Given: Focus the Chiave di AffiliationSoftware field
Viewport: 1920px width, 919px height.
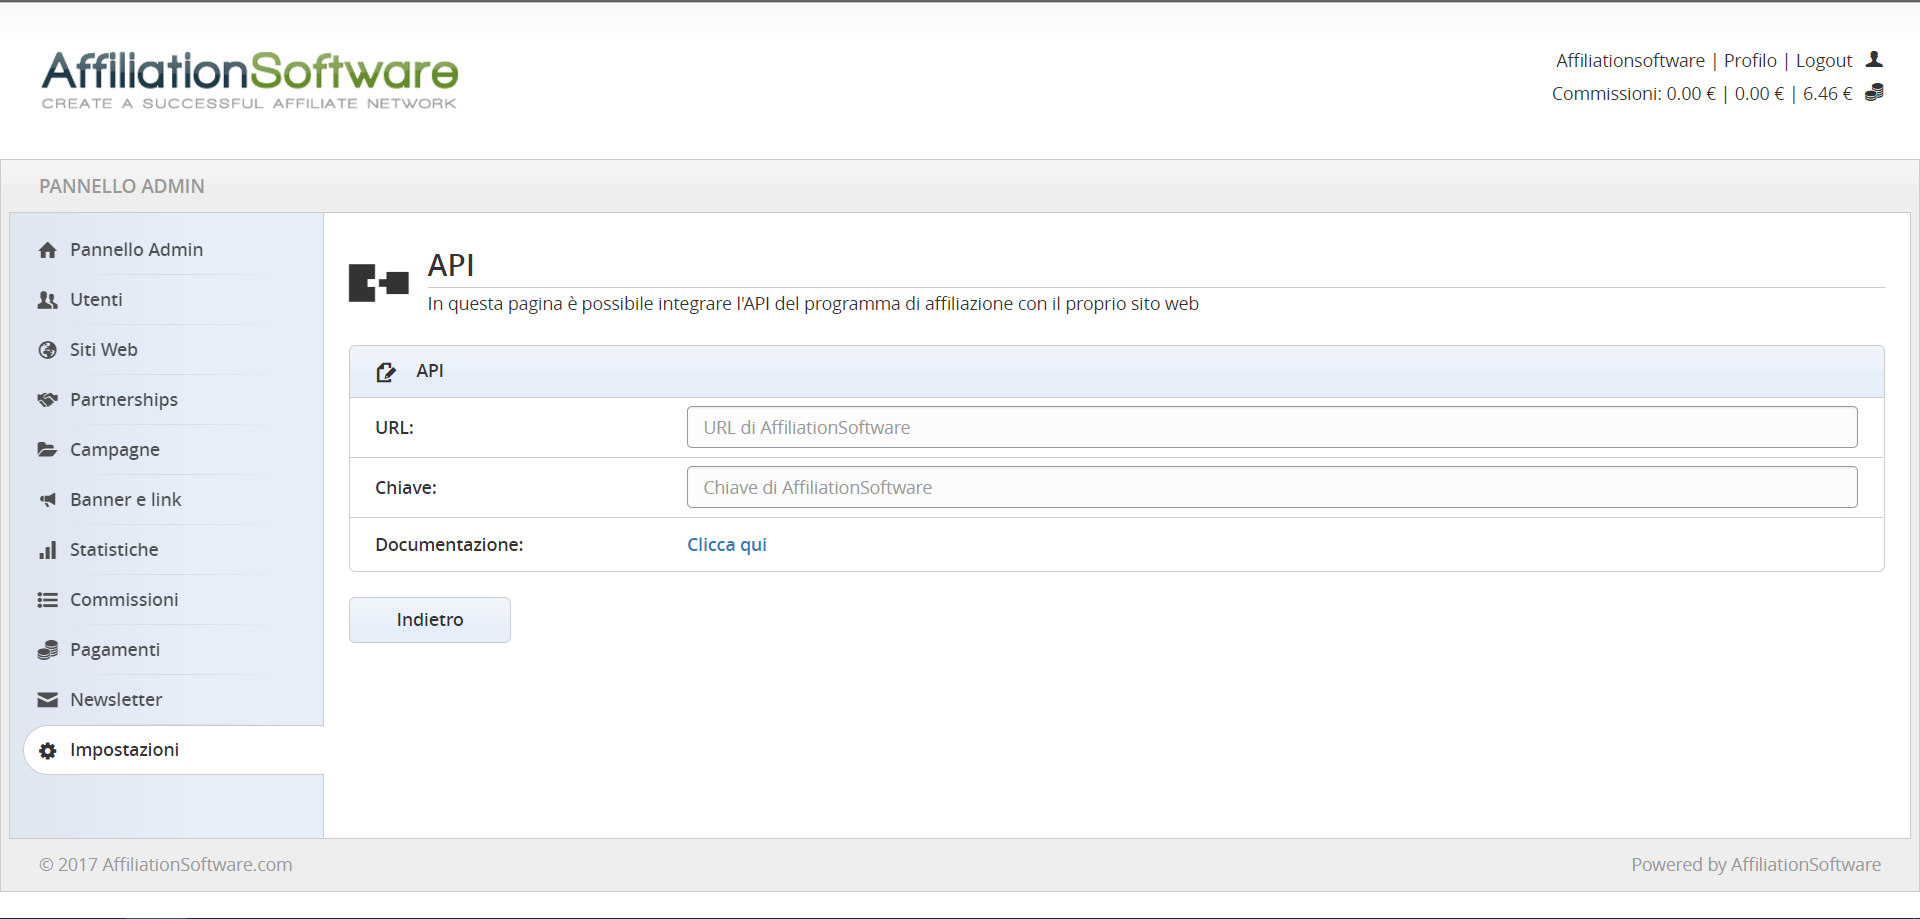Looking at the screenshot, I should point(1272,487).
